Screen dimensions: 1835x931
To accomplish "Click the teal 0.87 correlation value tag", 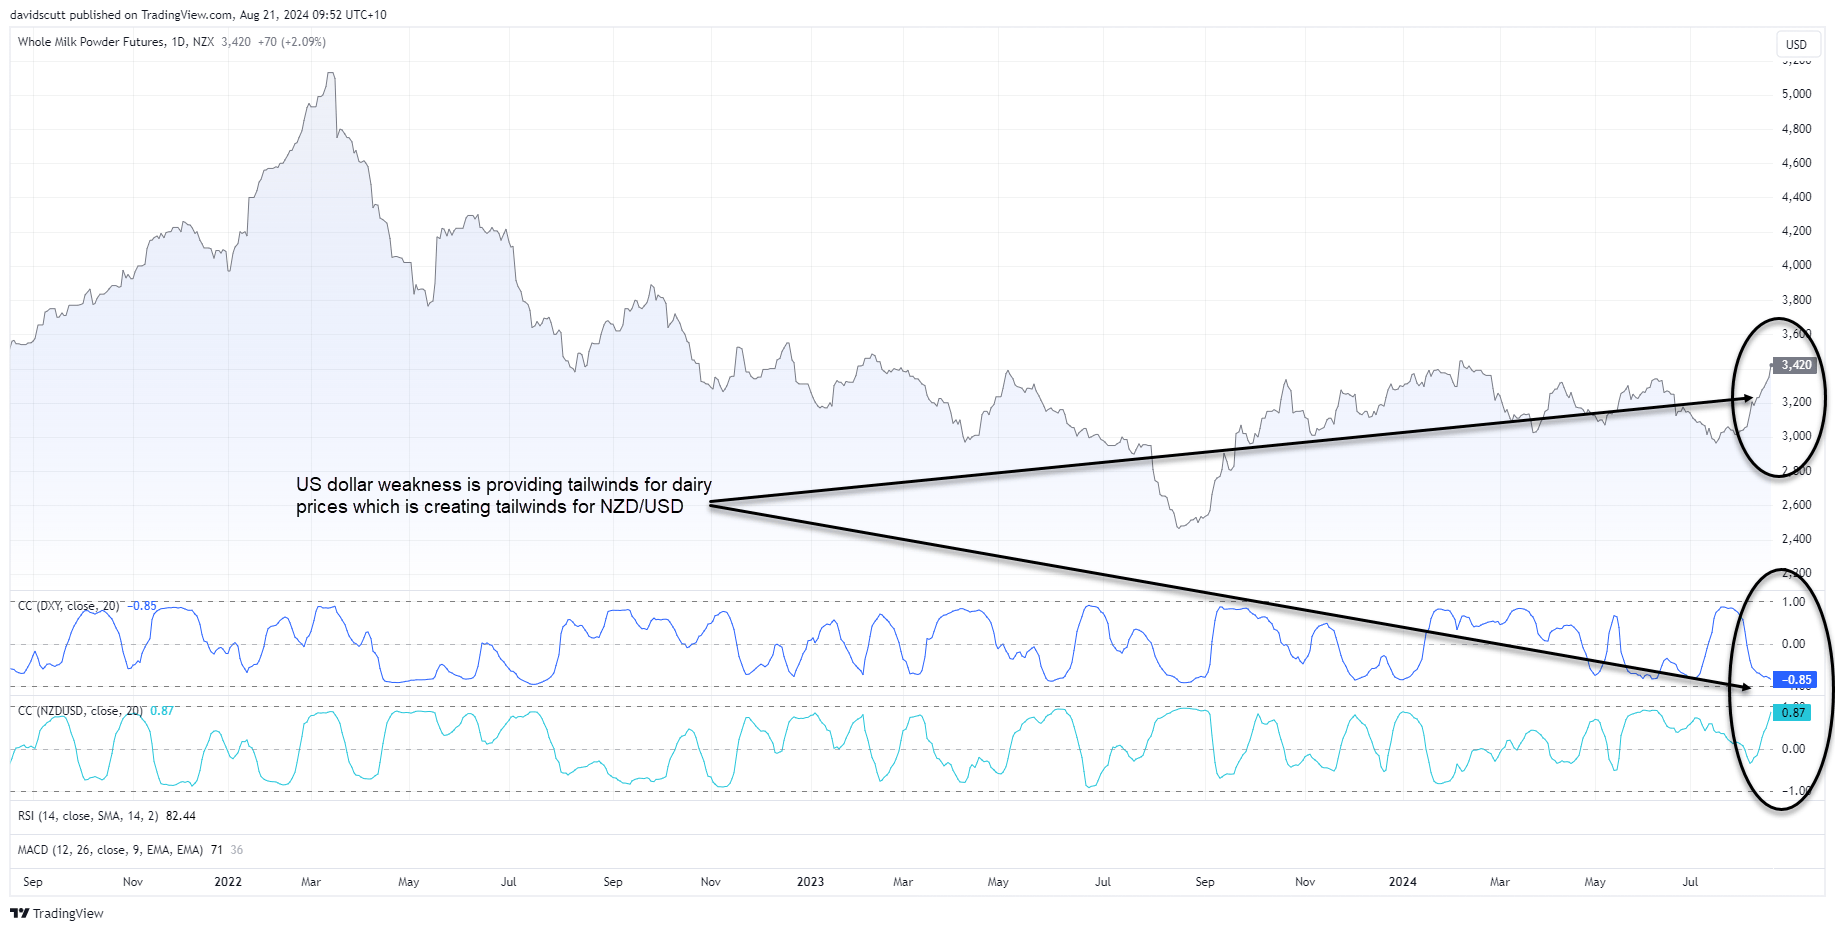I will click(1793, 712).
